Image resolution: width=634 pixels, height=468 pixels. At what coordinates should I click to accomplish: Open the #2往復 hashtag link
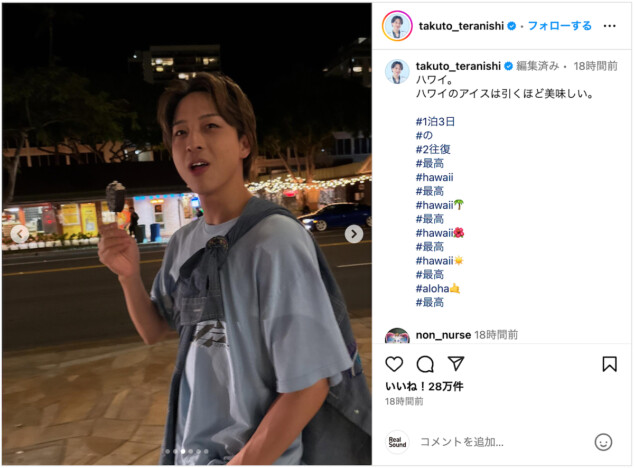(x=433, y=149)
